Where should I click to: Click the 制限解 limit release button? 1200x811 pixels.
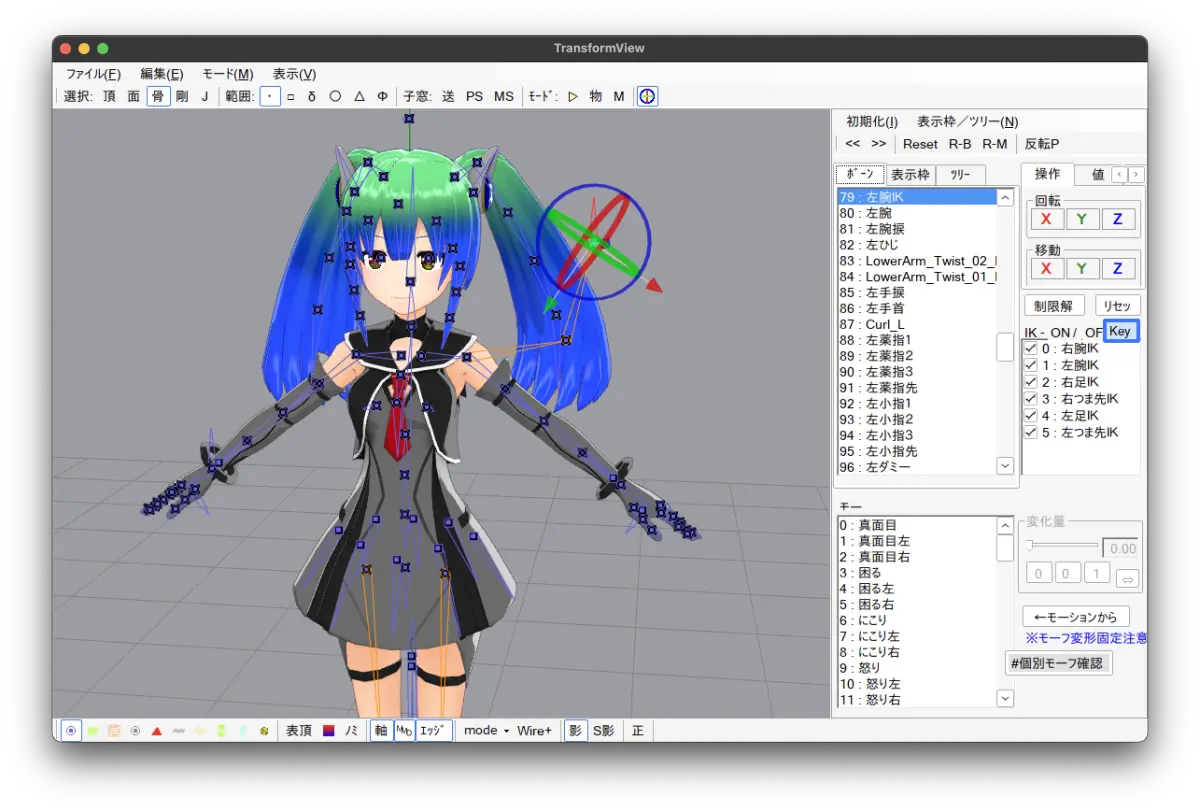coord(1054,306)
